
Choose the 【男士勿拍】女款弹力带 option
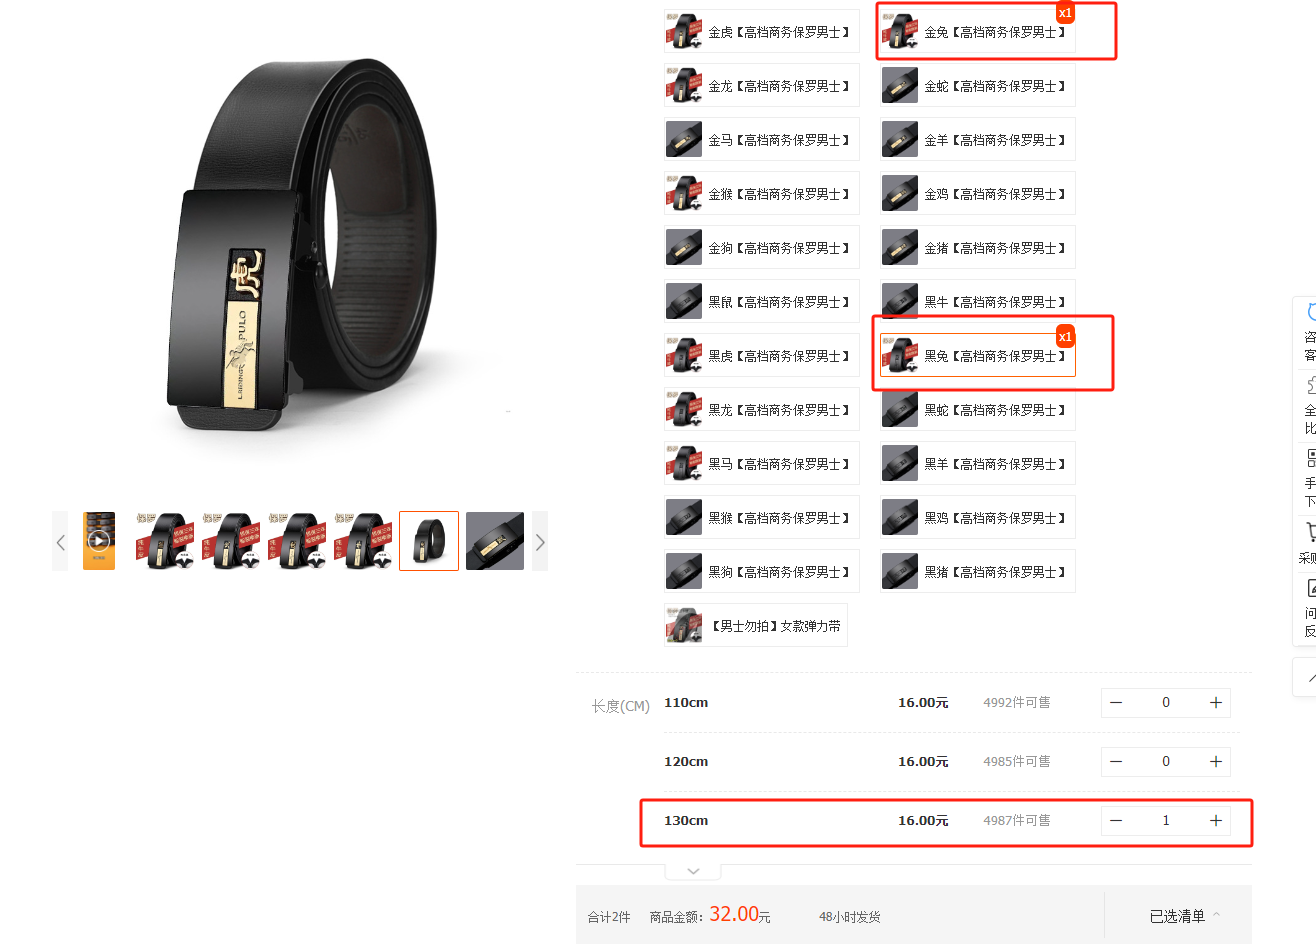[756, 625]
